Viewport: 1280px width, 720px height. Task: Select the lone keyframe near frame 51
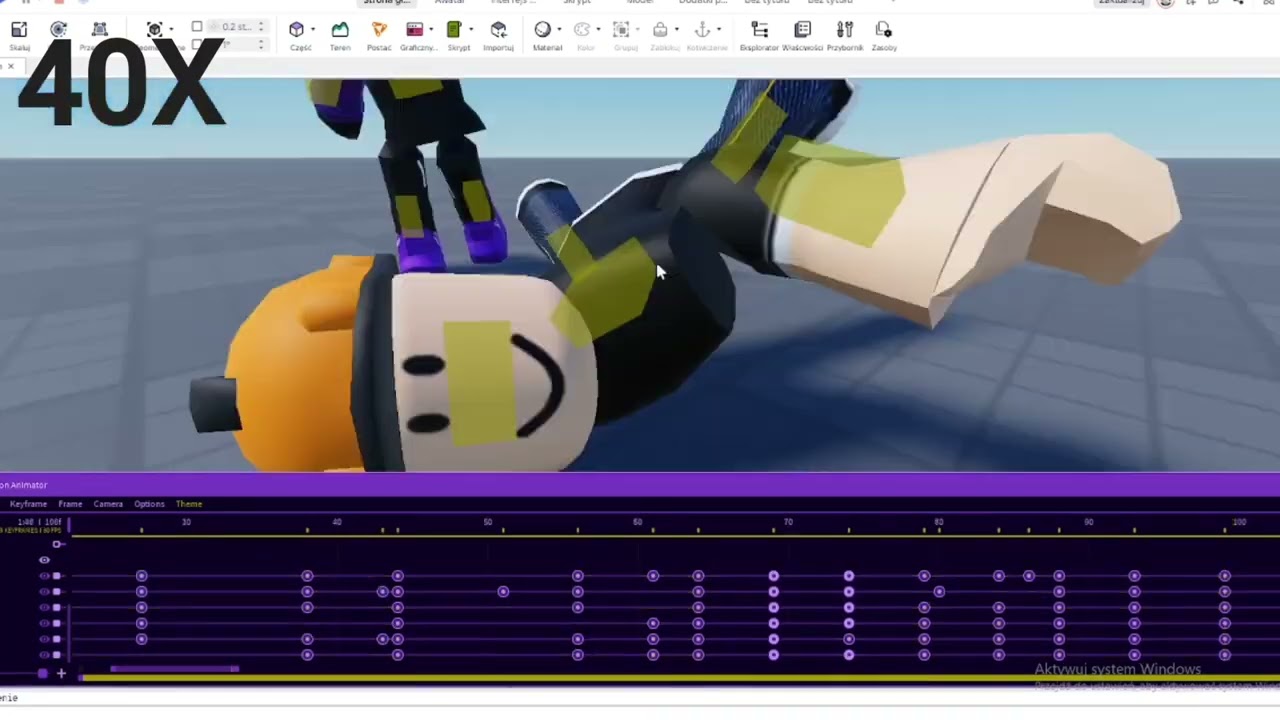(x=503, y=592)
